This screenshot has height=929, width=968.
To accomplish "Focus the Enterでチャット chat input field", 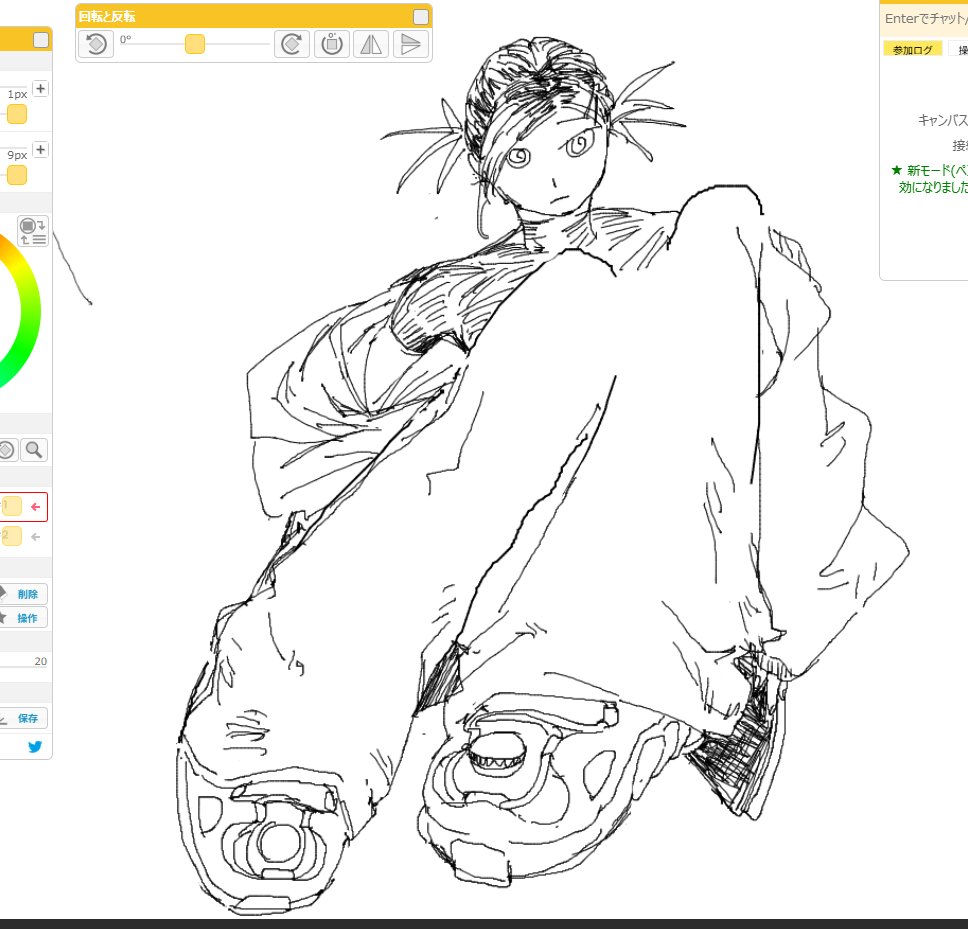I will pos(924,19).
